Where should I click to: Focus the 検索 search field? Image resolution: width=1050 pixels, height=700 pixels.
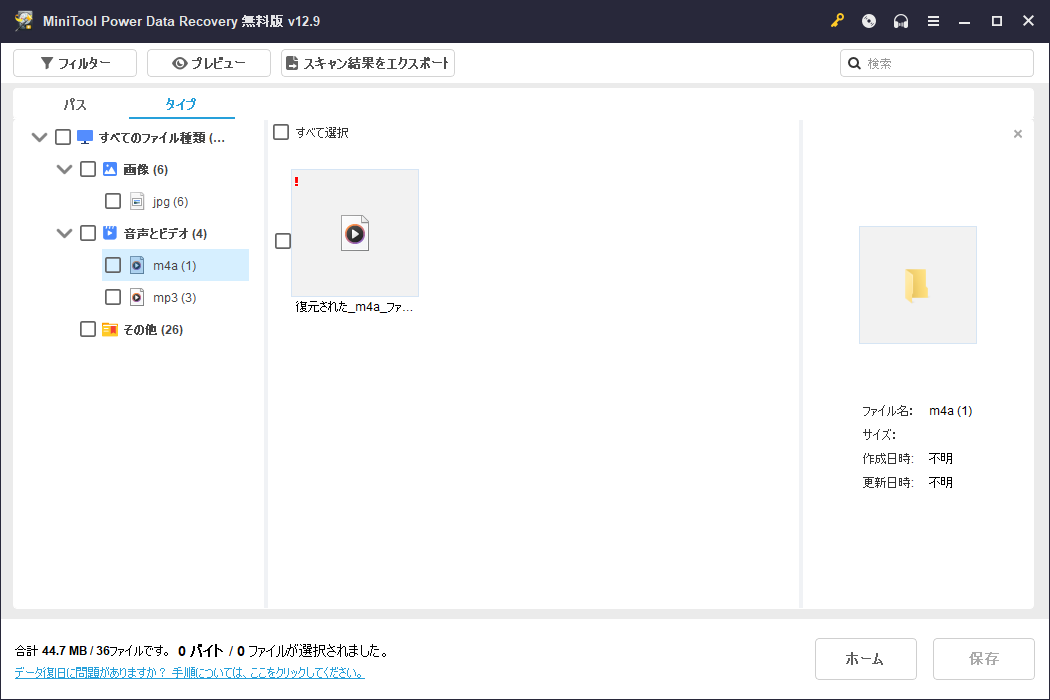pos(937,63)
